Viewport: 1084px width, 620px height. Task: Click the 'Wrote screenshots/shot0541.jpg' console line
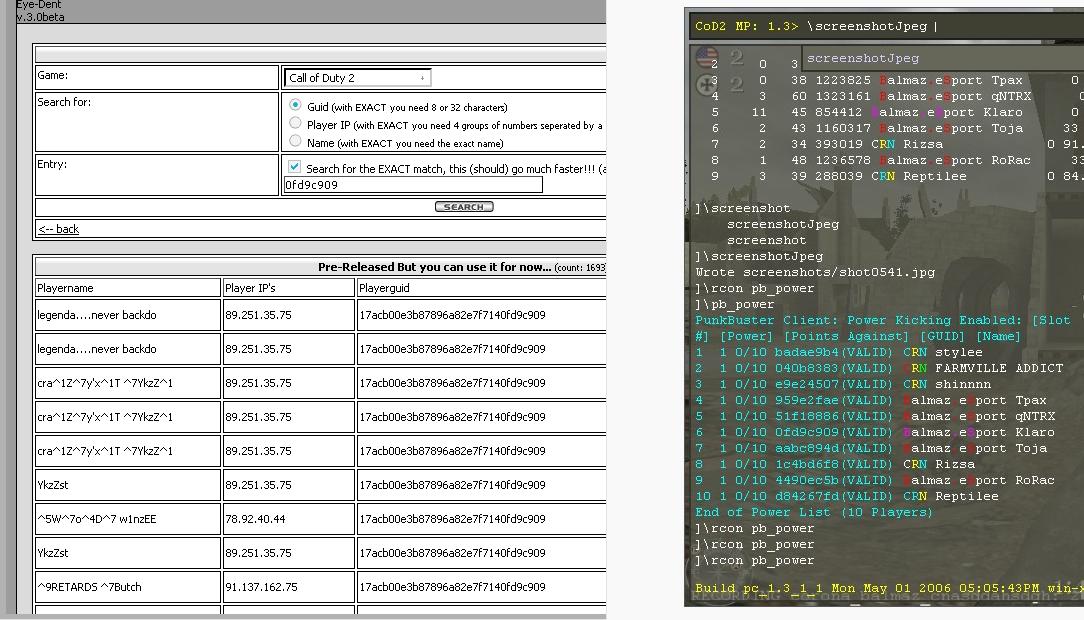[815, 272]
